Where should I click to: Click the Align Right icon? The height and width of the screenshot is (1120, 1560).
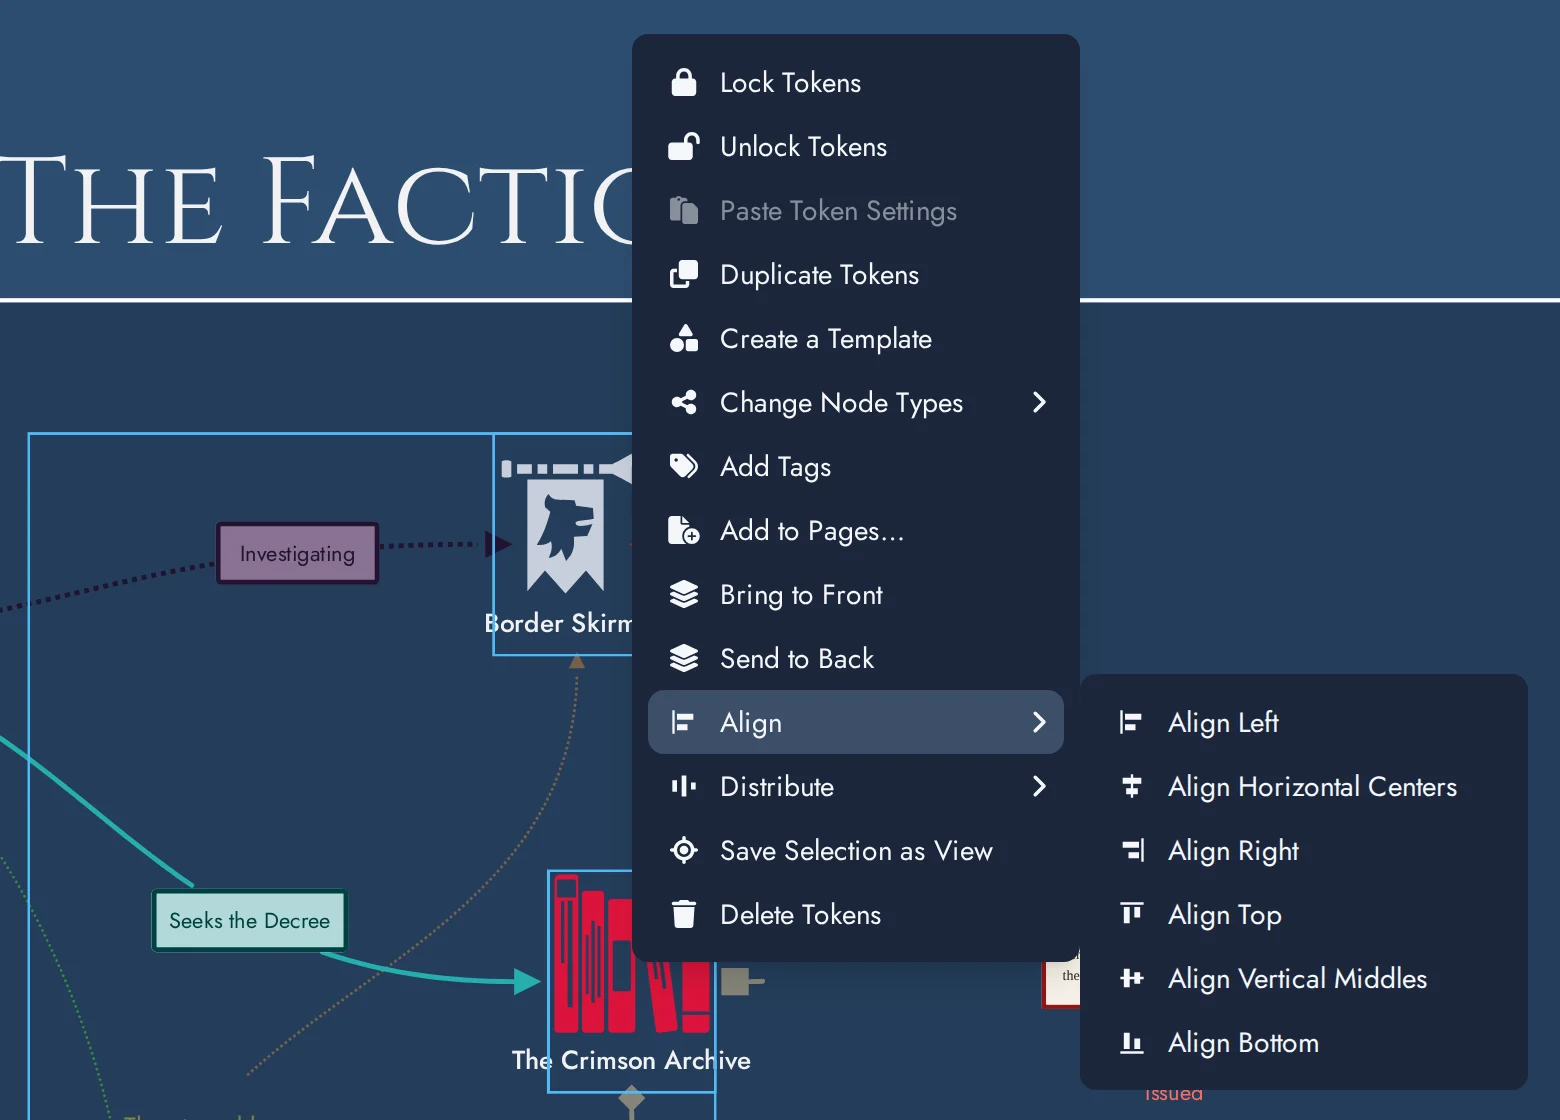tap(1131, 851)
